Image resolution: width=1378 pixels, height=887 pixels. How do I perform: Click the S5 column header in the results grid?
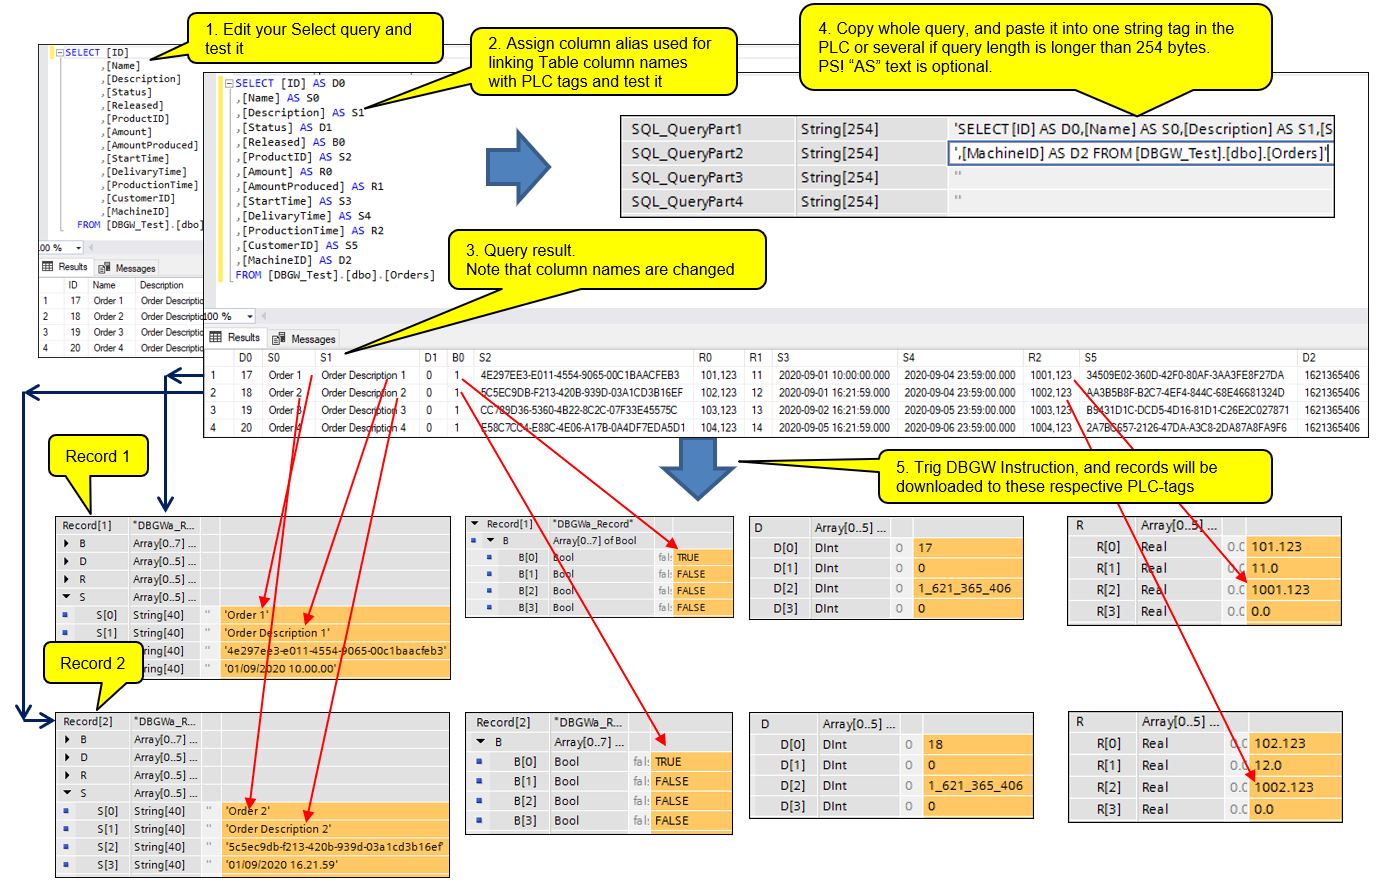(x=1189, y=357)
